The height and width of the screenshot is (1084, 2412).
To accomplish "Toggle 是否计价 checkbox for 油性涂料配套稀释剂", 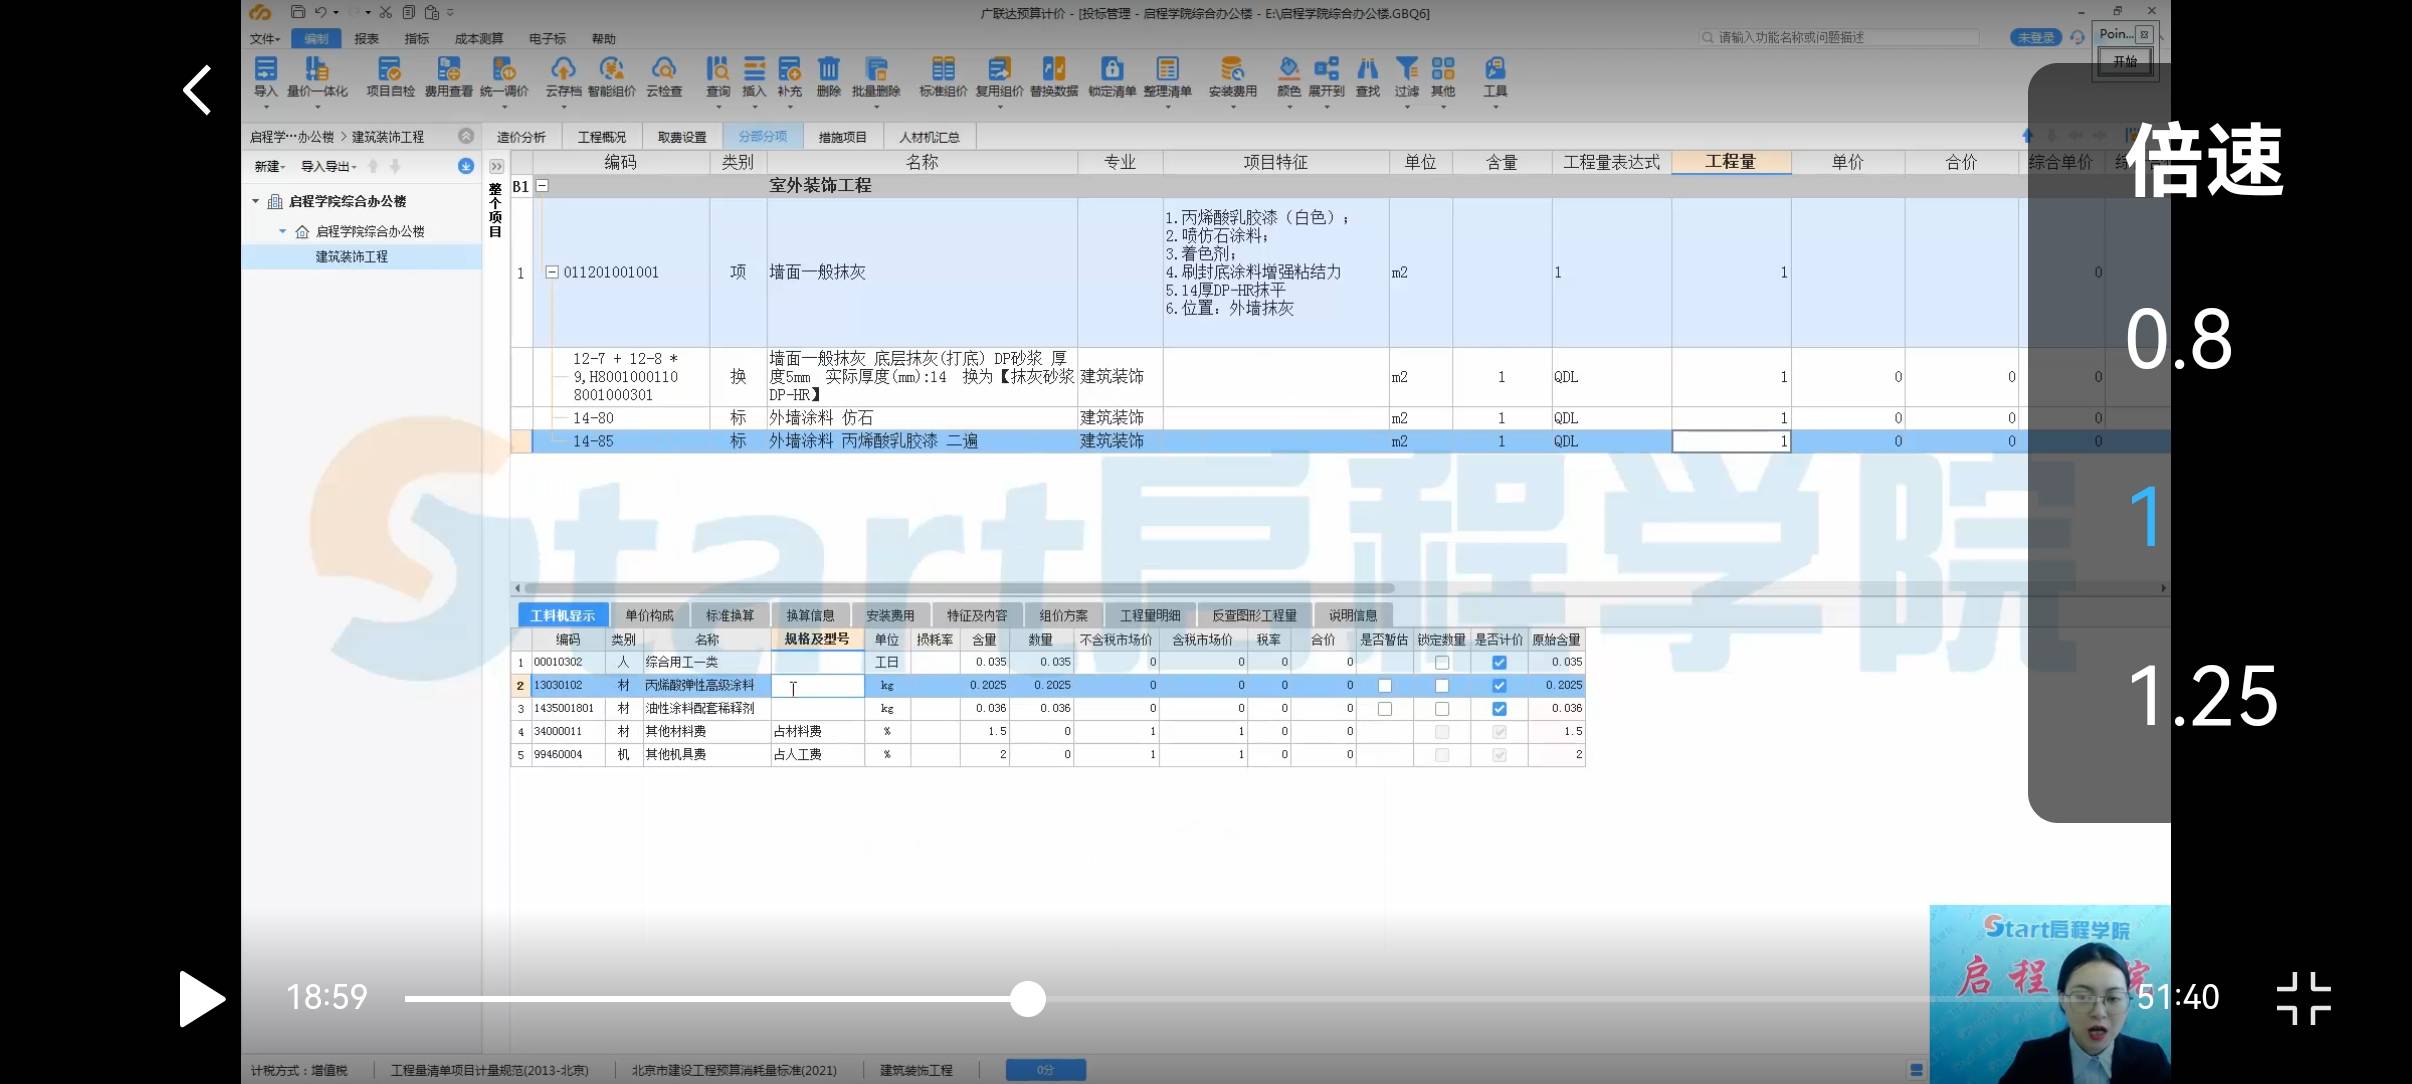I will tap(1499, 708).
